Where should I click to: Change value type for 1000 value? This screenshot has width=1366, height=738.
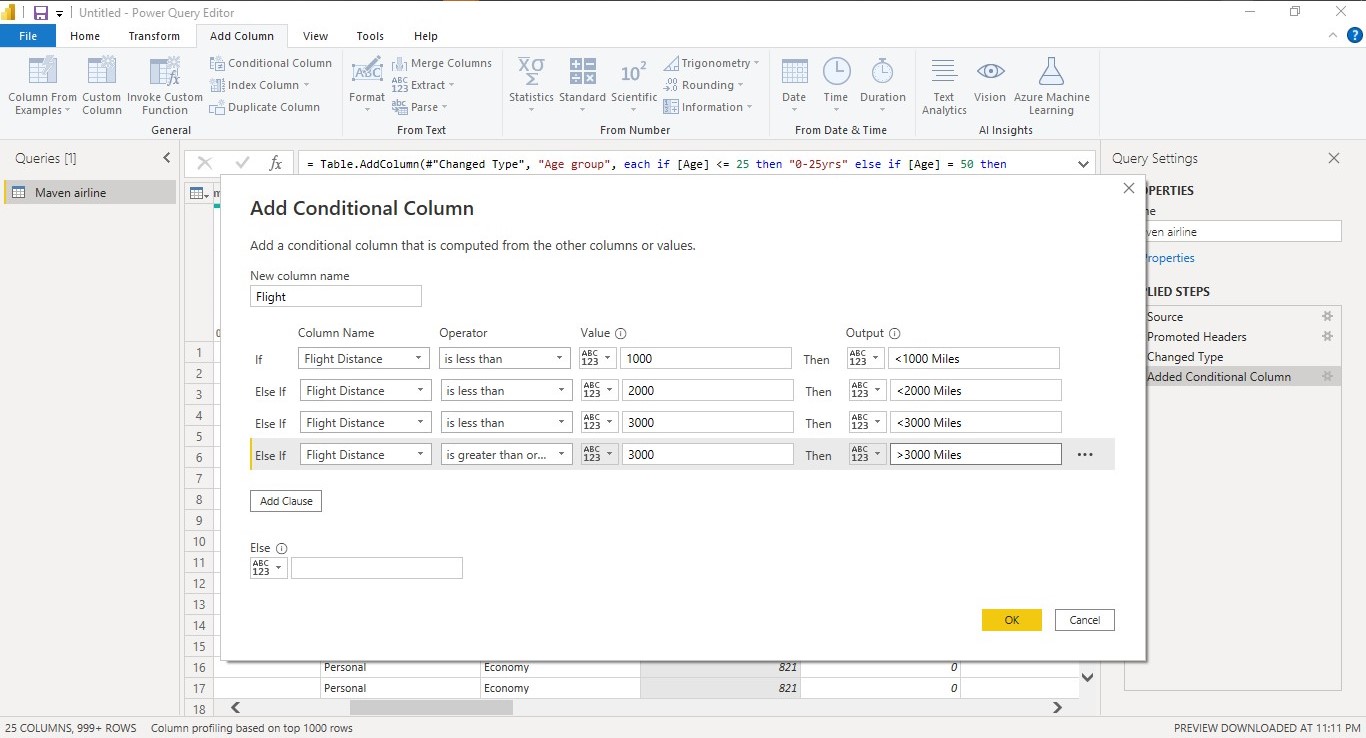tap(598, 359)
